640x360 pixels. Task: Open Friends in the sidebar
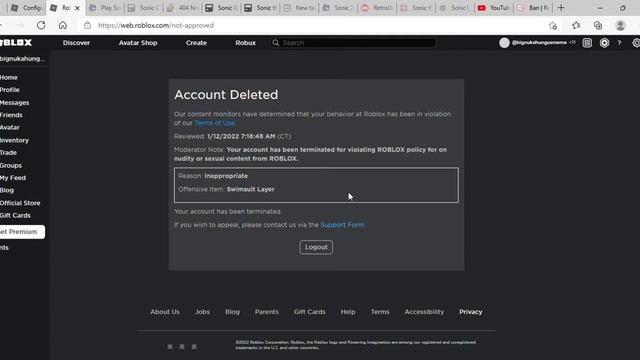11,115
